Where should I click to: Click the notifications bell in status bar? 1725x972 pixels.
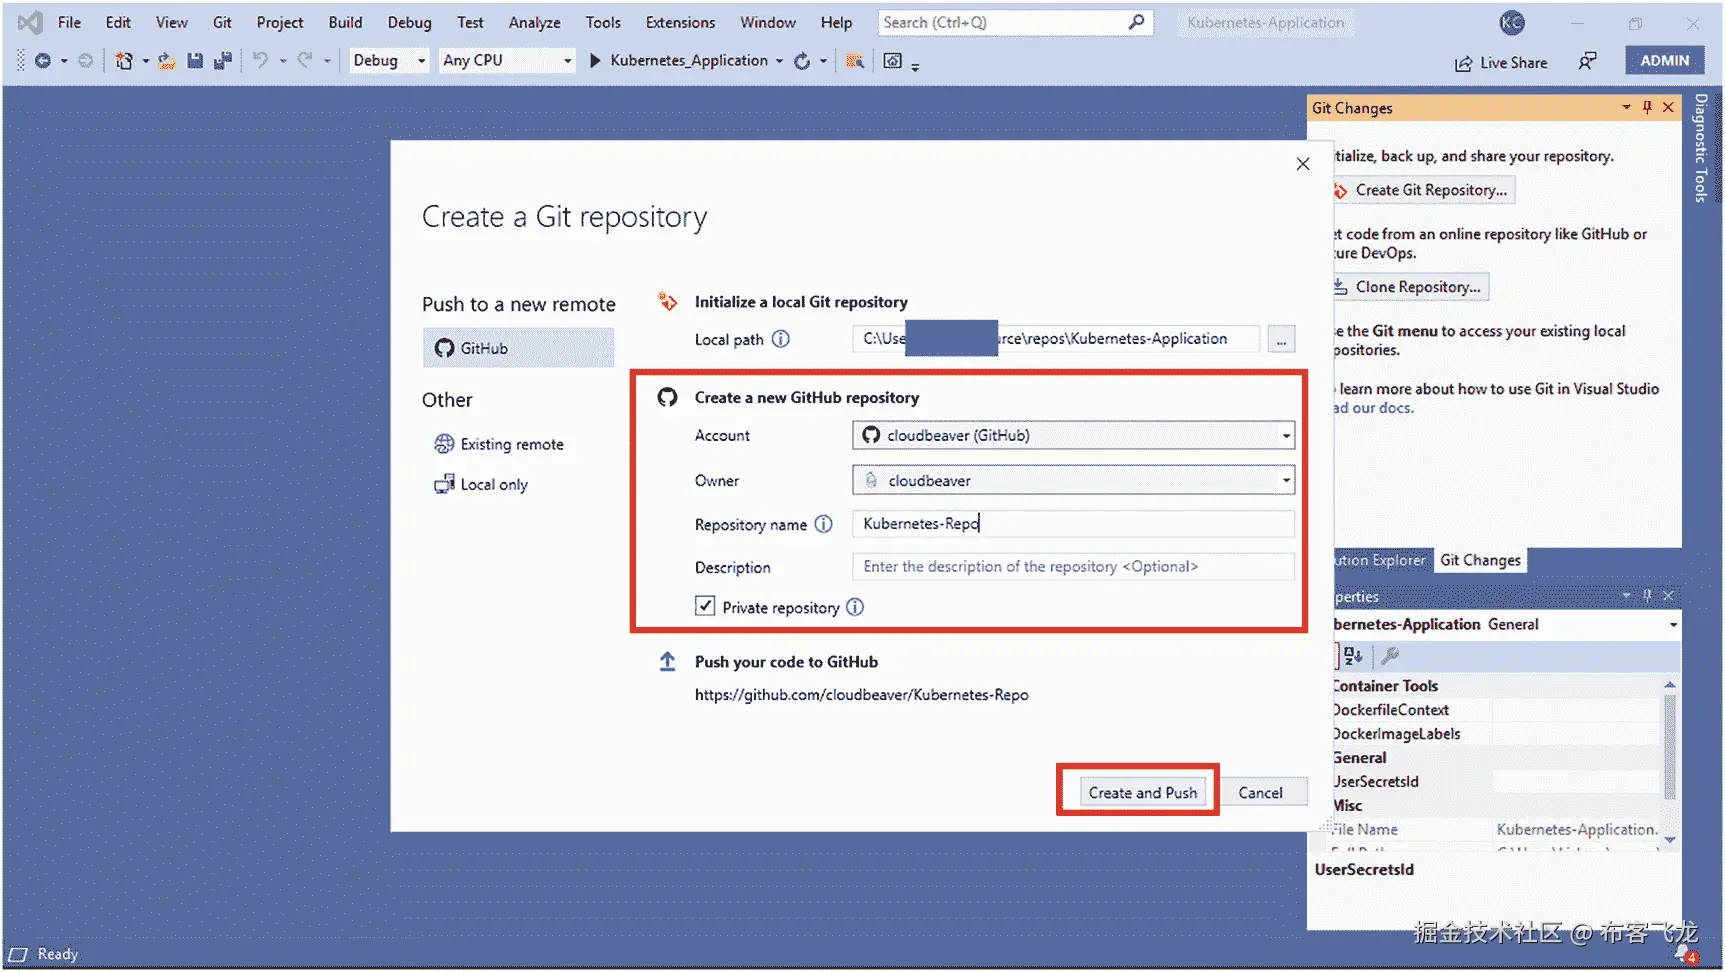pyautogui.click(x=1684, y=953)
